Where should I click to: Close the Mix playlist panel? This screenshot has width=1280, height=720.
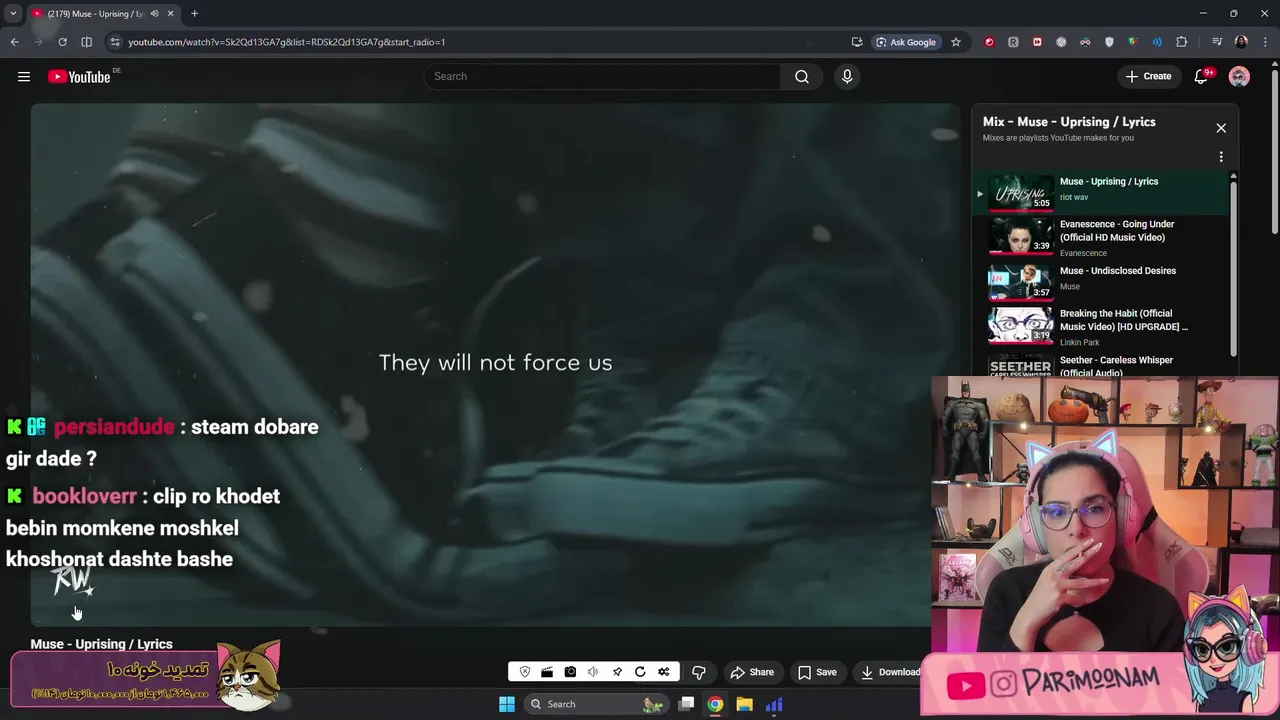tap(1221, 128)
